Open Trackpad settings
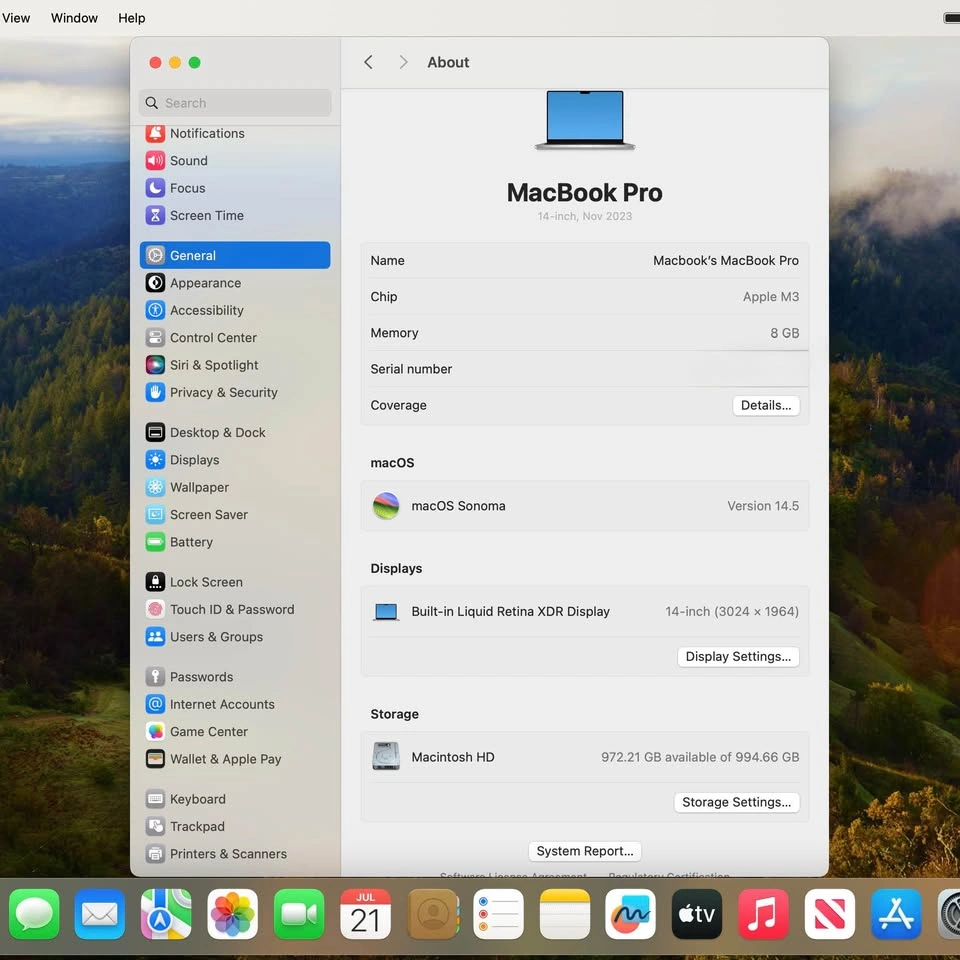The width and height of the screenshot is (960, 960). [234, 826]
